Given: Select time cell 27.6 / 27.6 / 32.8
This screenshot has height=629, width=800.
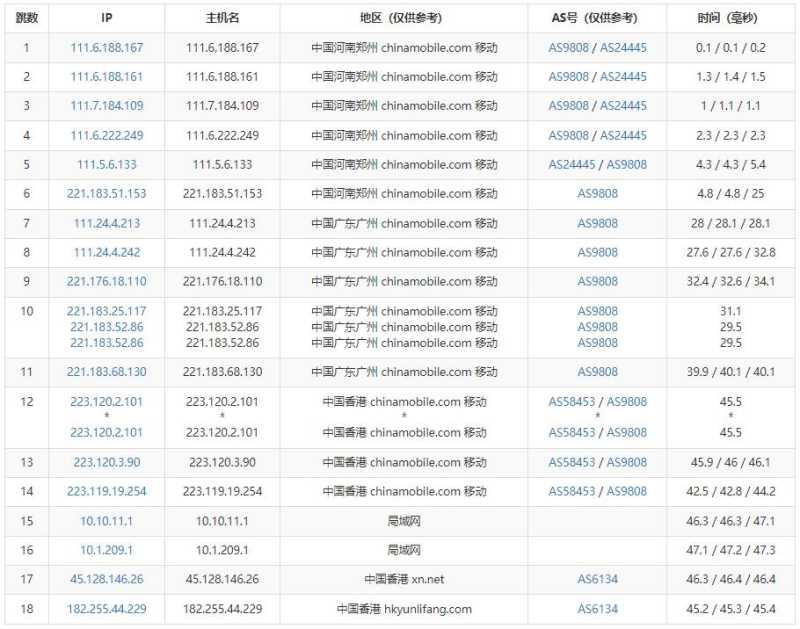Looking at the screenshot, I should pyautogui.click(x=731, y=252).
